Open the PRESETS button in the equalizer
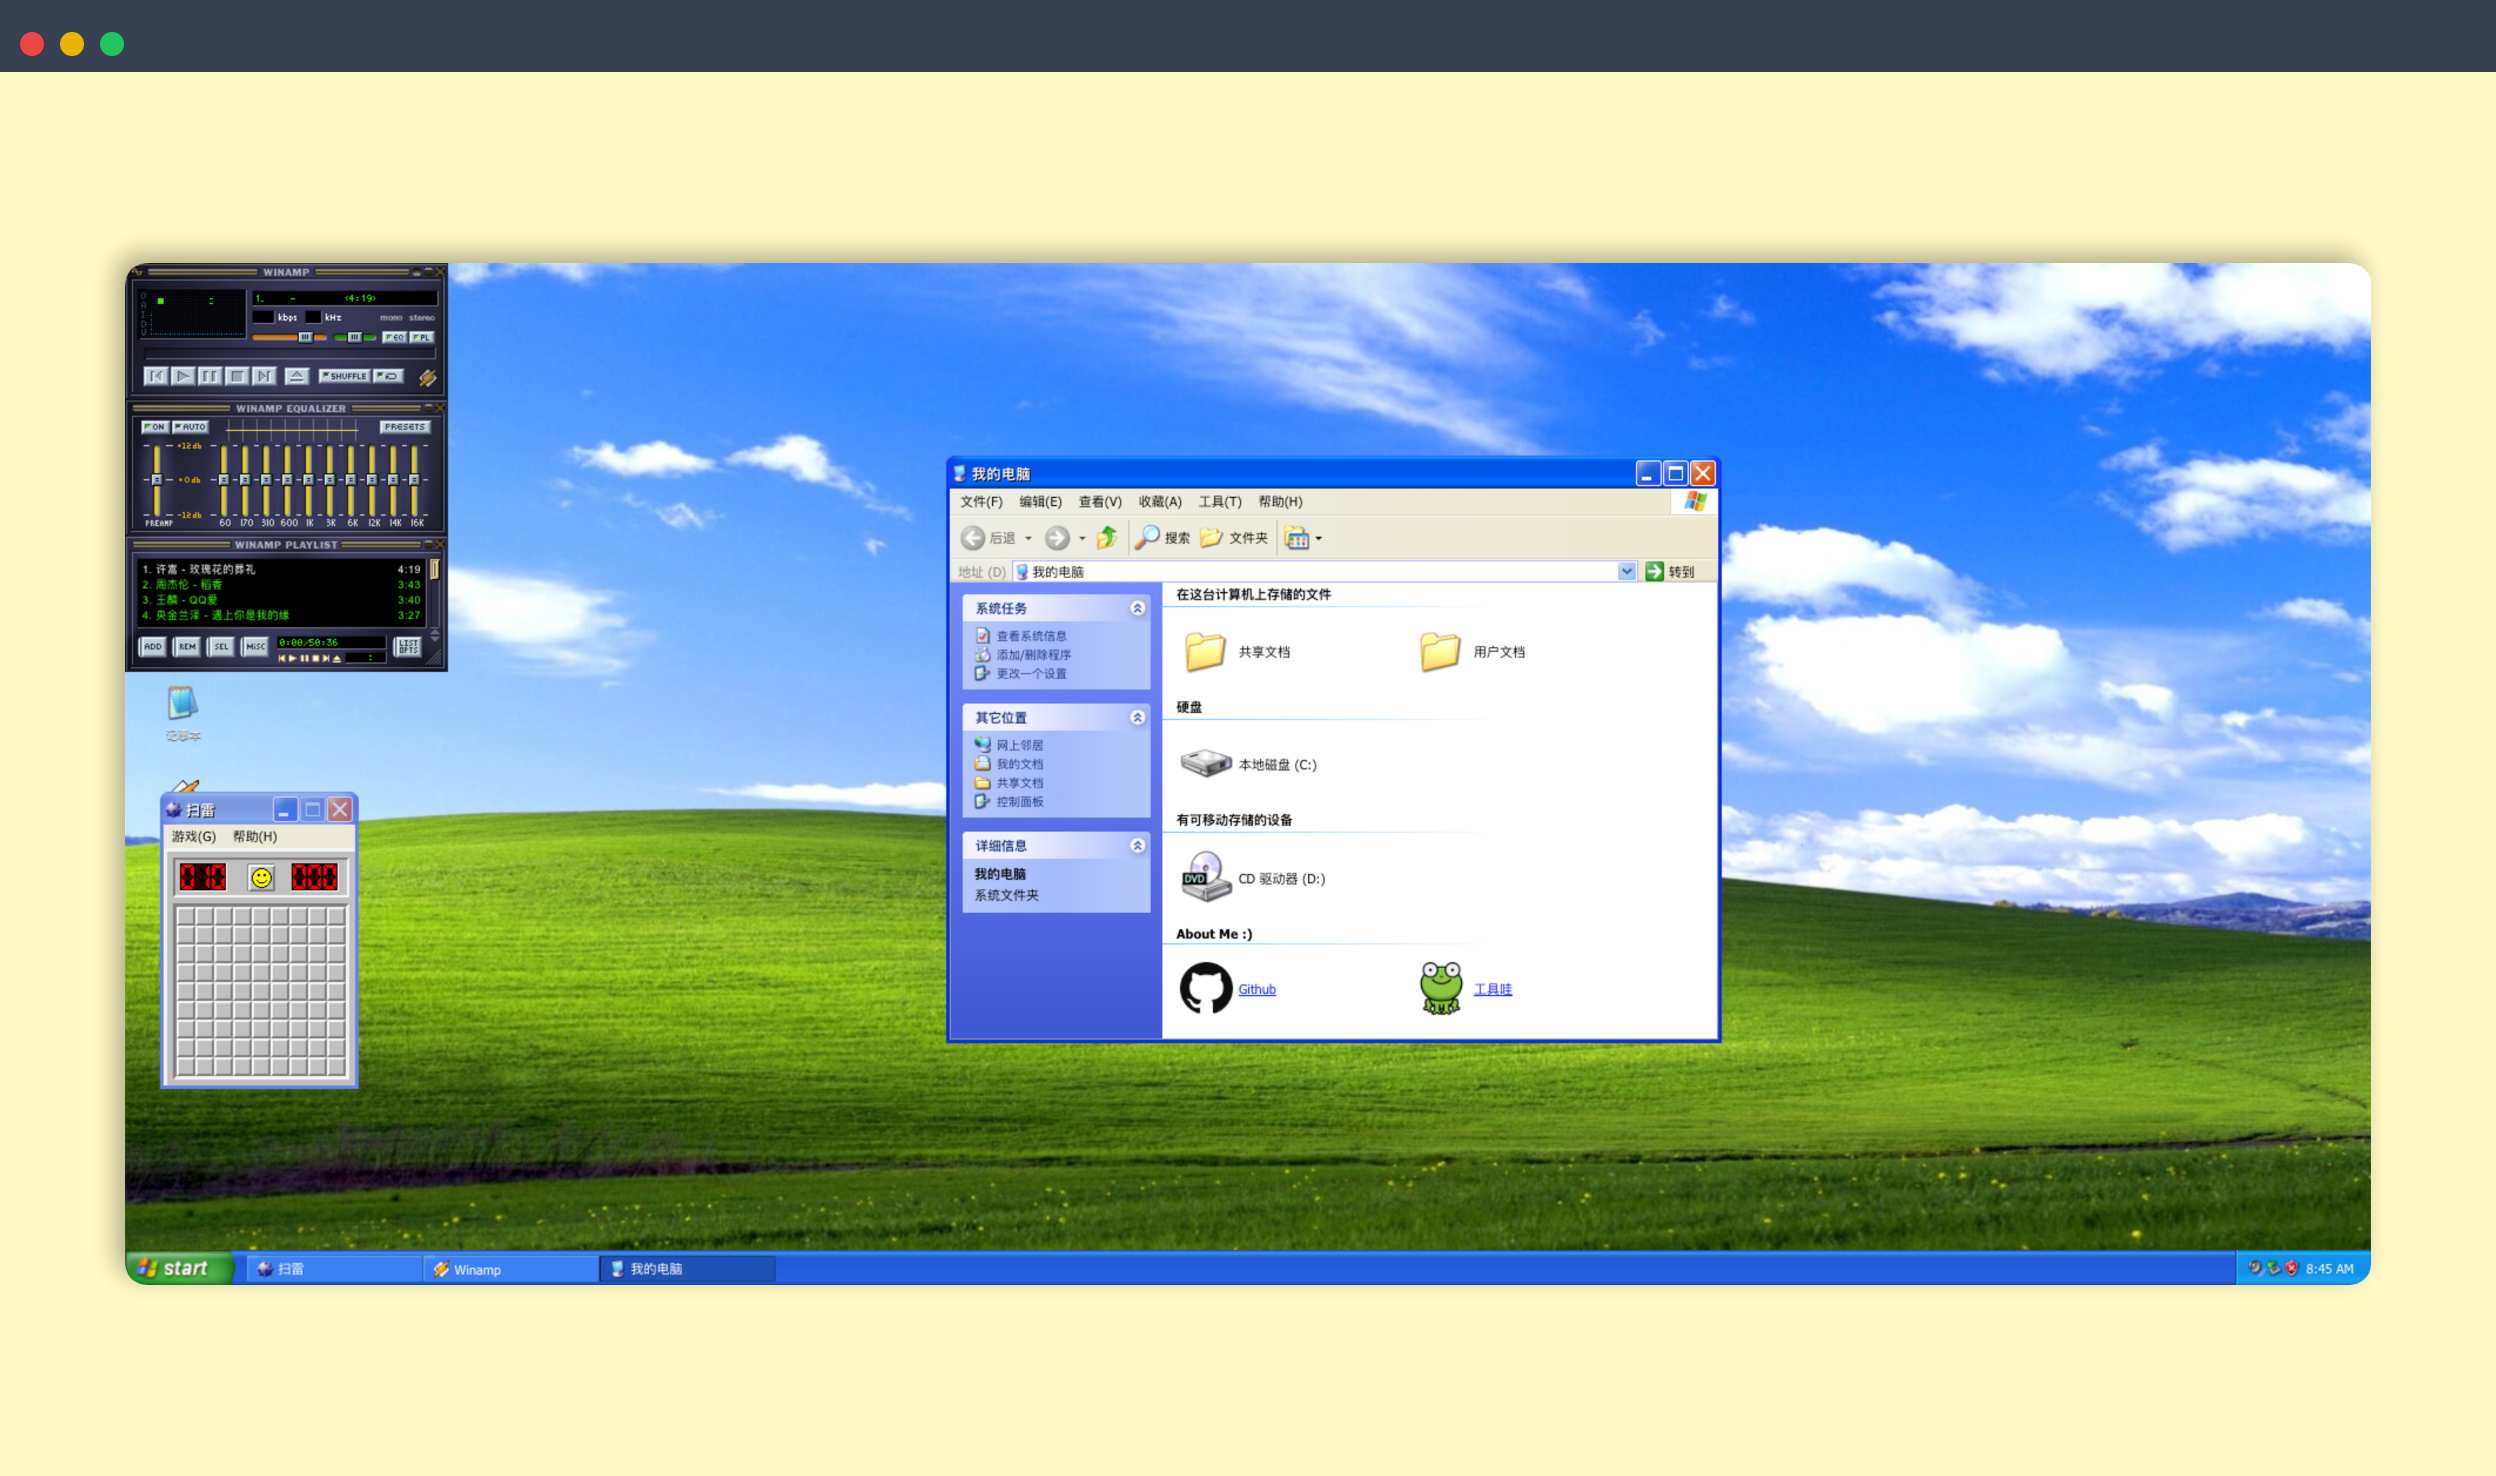The image size is (2496, 1476). pyautogui.click(x=406, y=426)
